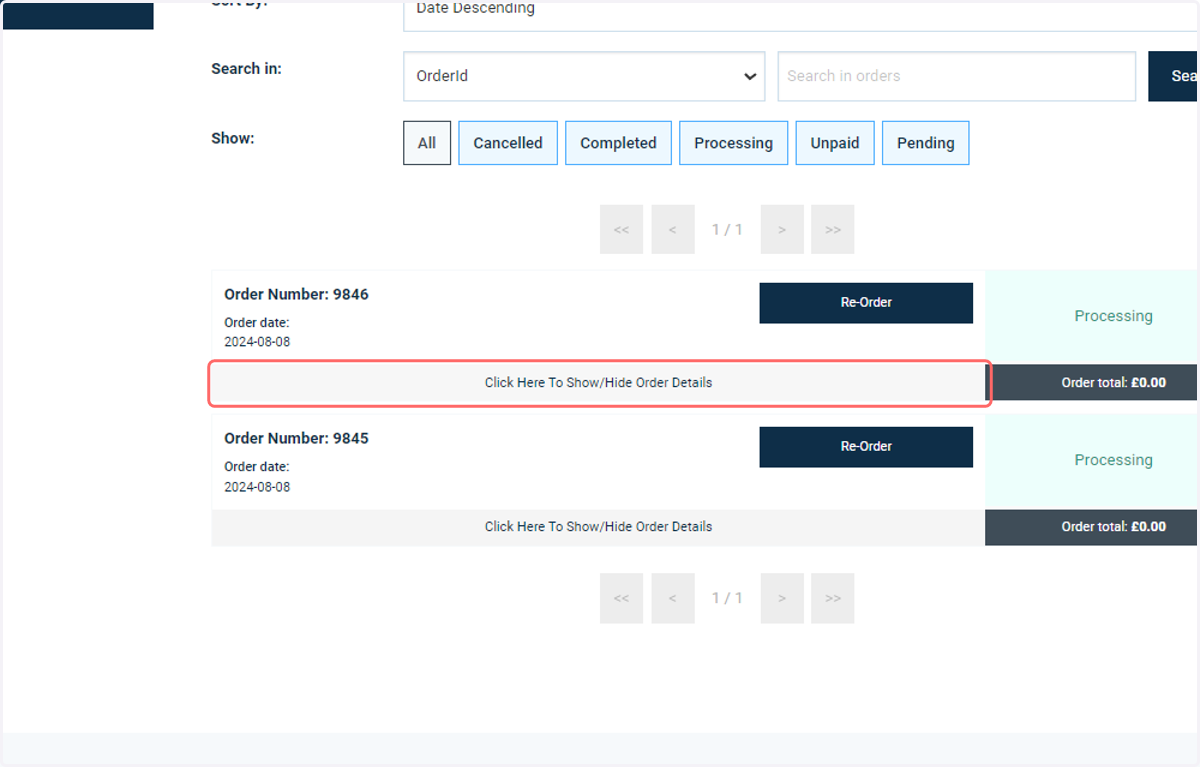The height and width of the screenshot is (767, 1200).
Task: Click the 1 / 1 page indicator at bottom
Action: tap(727, 598)
